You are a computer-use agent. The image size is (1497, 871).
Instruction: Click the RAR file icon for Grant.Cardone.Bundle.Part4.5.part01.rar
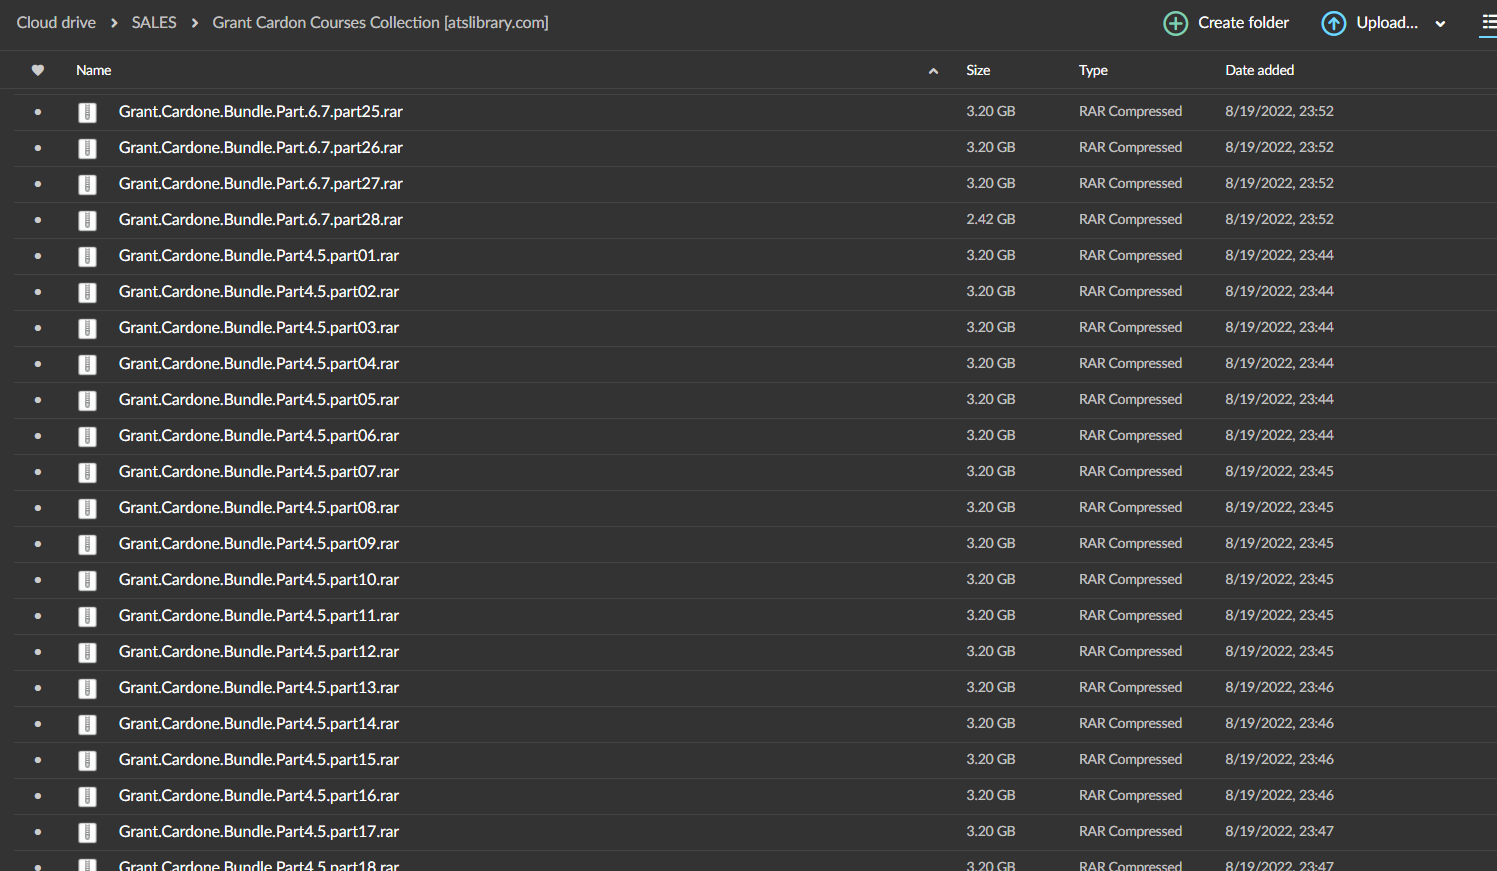[88, 256]
